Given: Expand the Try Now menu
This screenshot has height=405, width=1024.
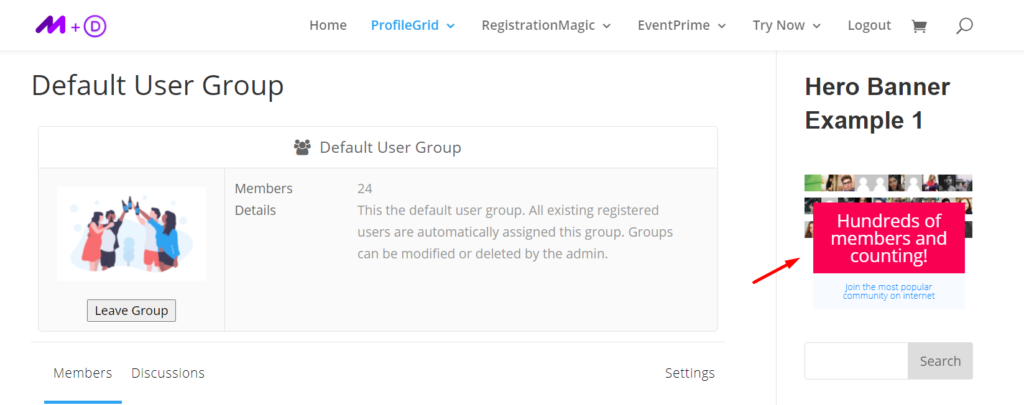Looking at the screenshot, I should (786, 26).
